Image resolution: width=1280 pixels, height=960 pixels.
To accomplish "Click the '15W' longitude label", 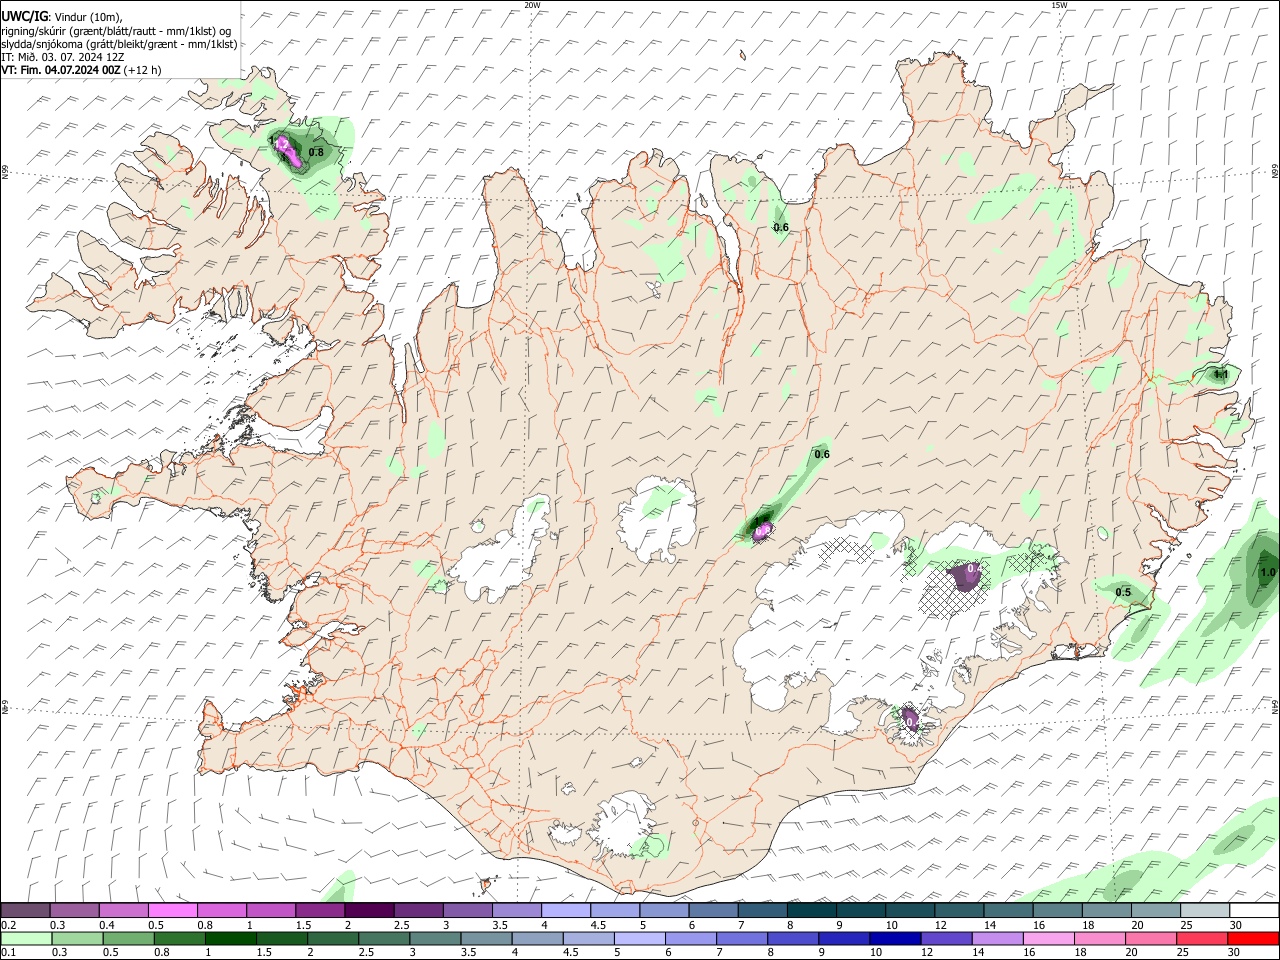I will tap(1060, 5).
